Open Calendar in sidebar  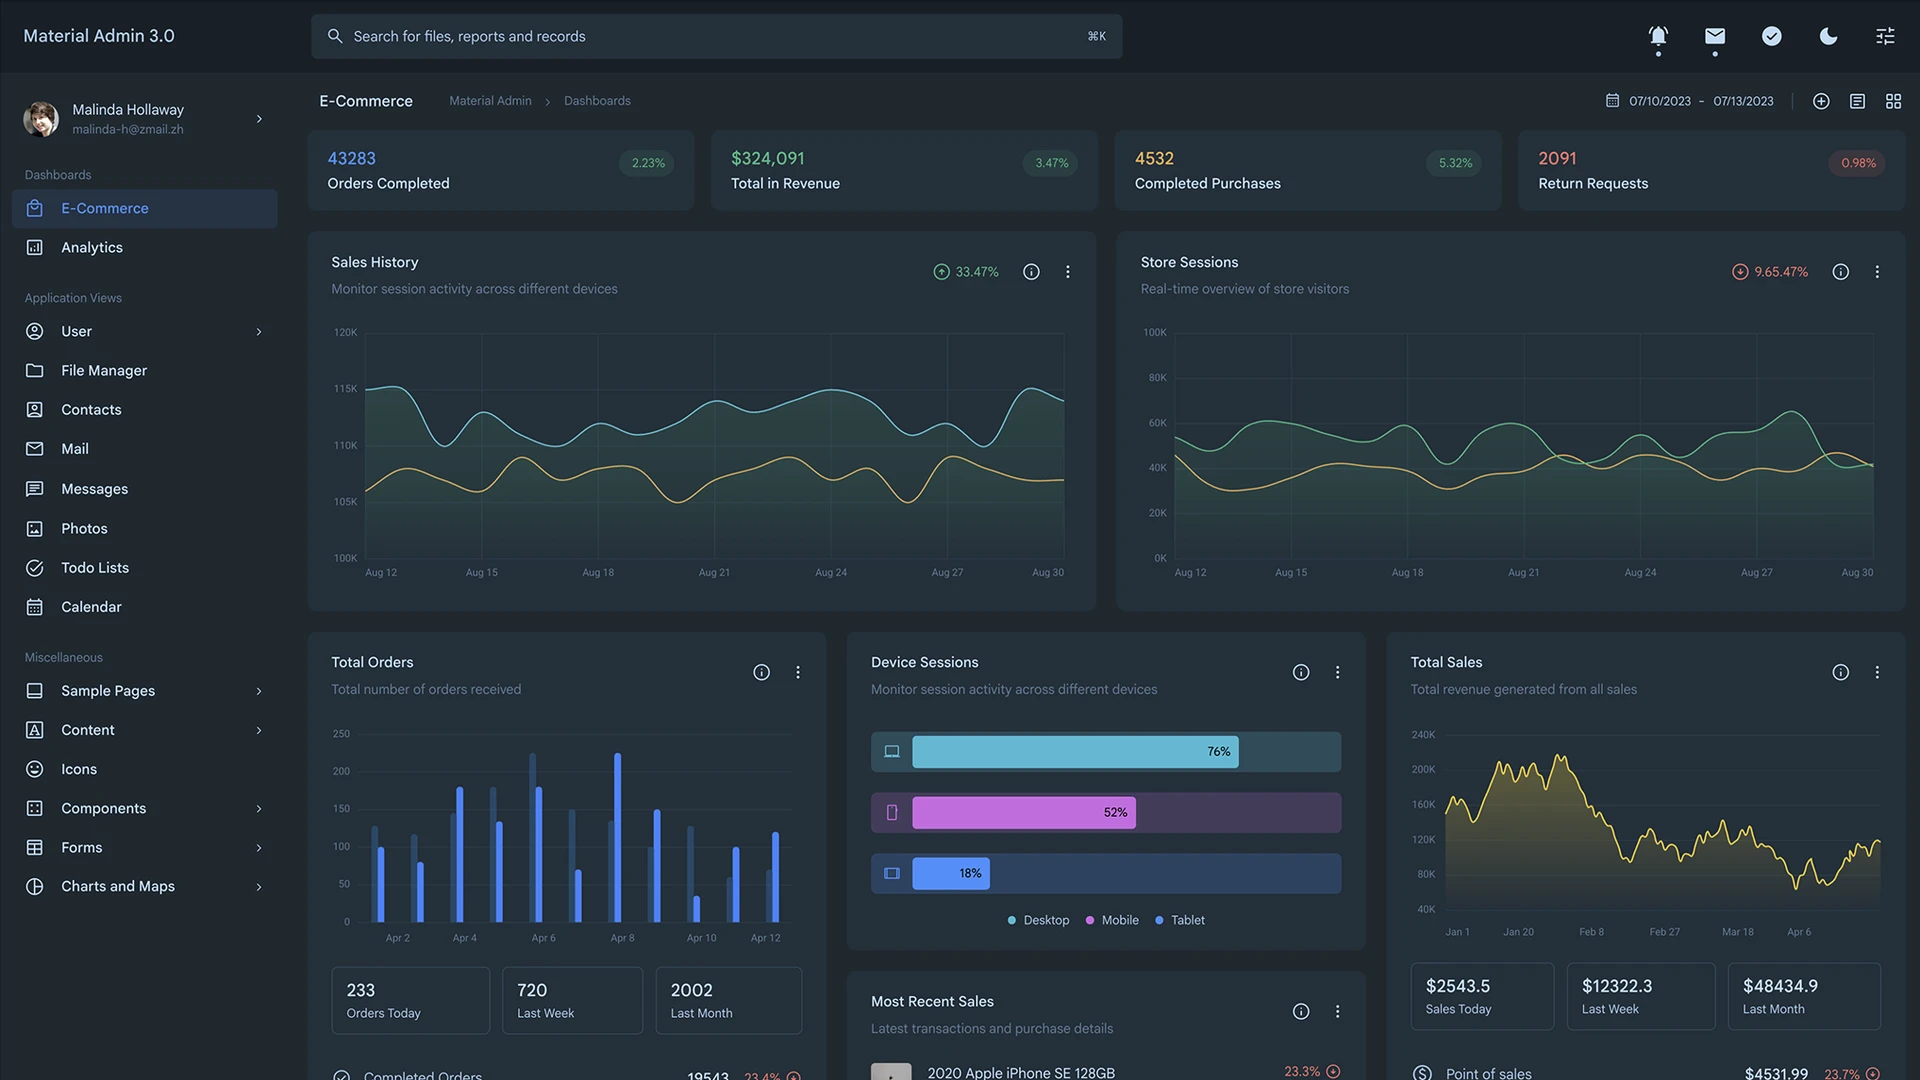(x=145, y=607)
